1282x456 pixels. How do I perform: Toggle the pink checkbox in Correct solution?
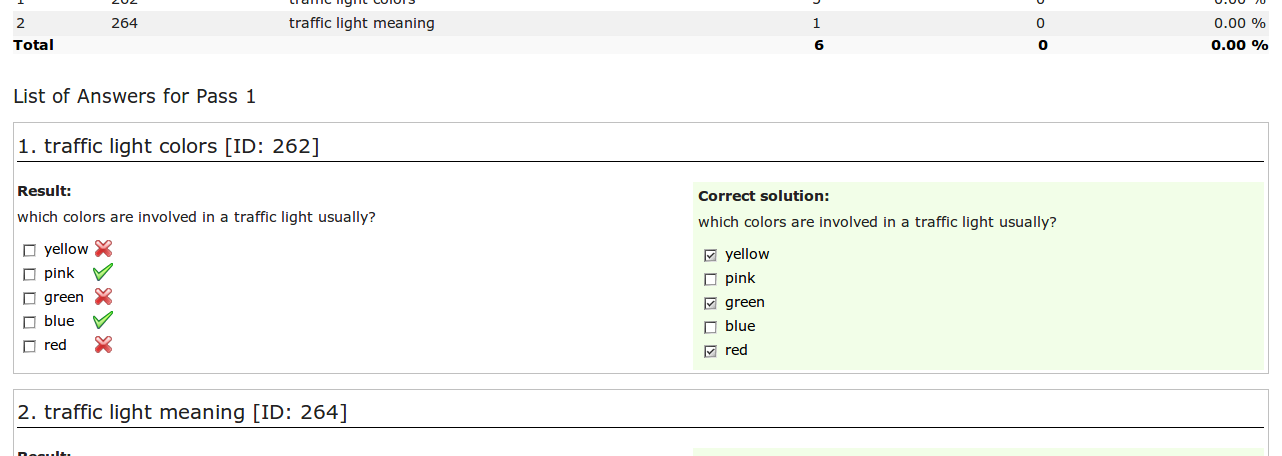(x=711, y=279)
